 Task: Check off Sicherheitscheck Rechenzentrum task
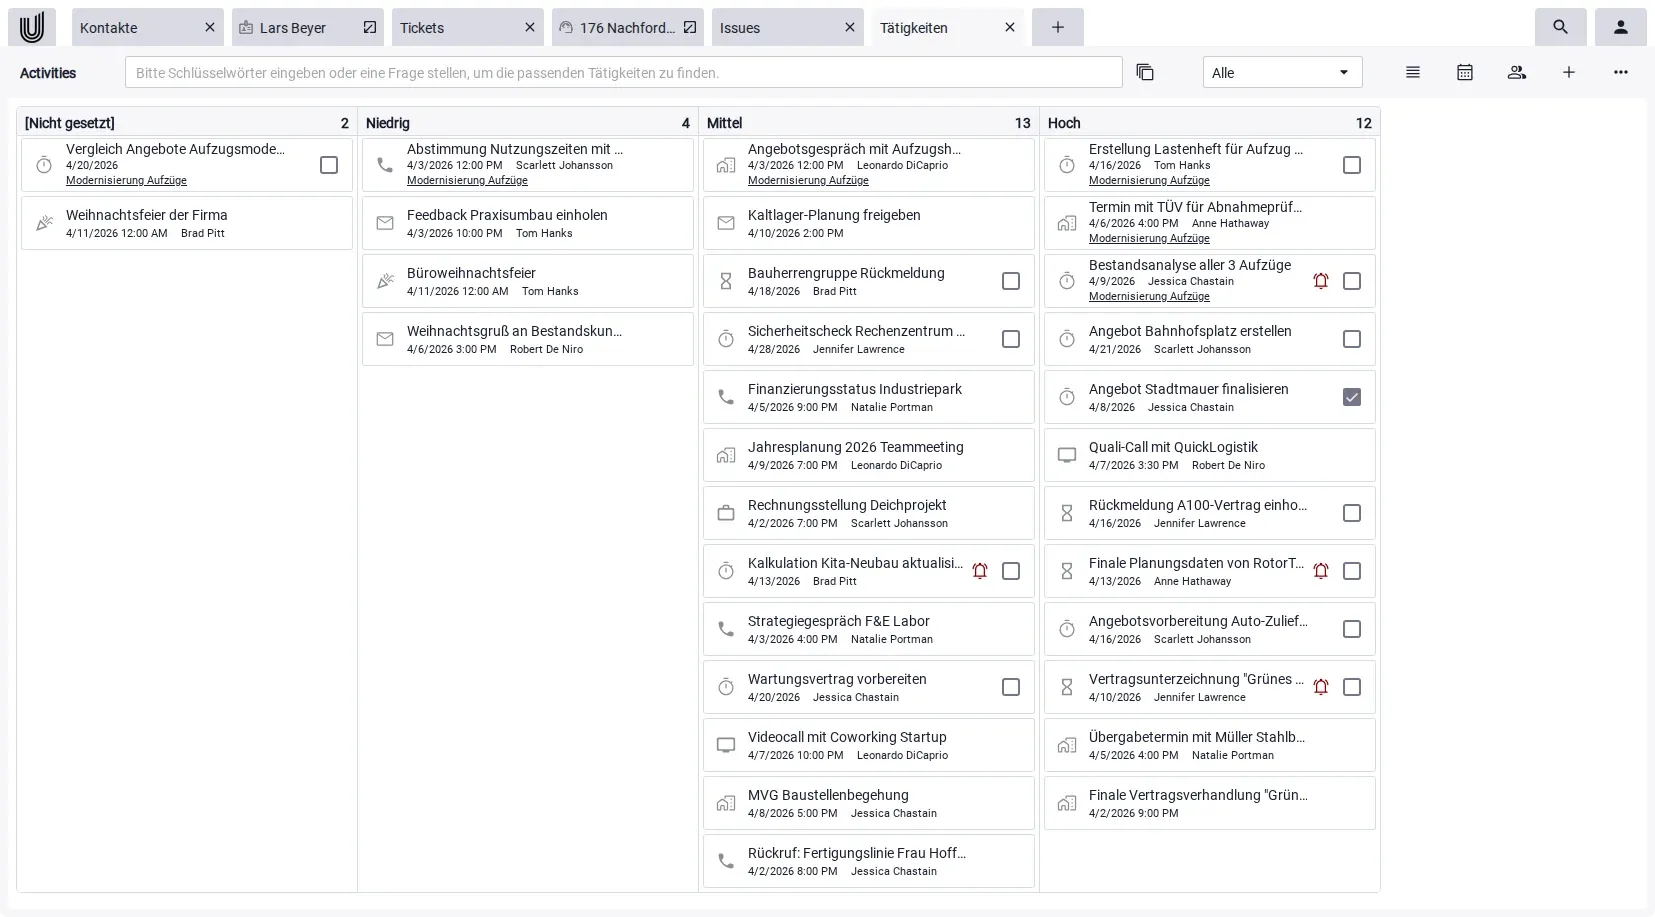click(1011, 339)
